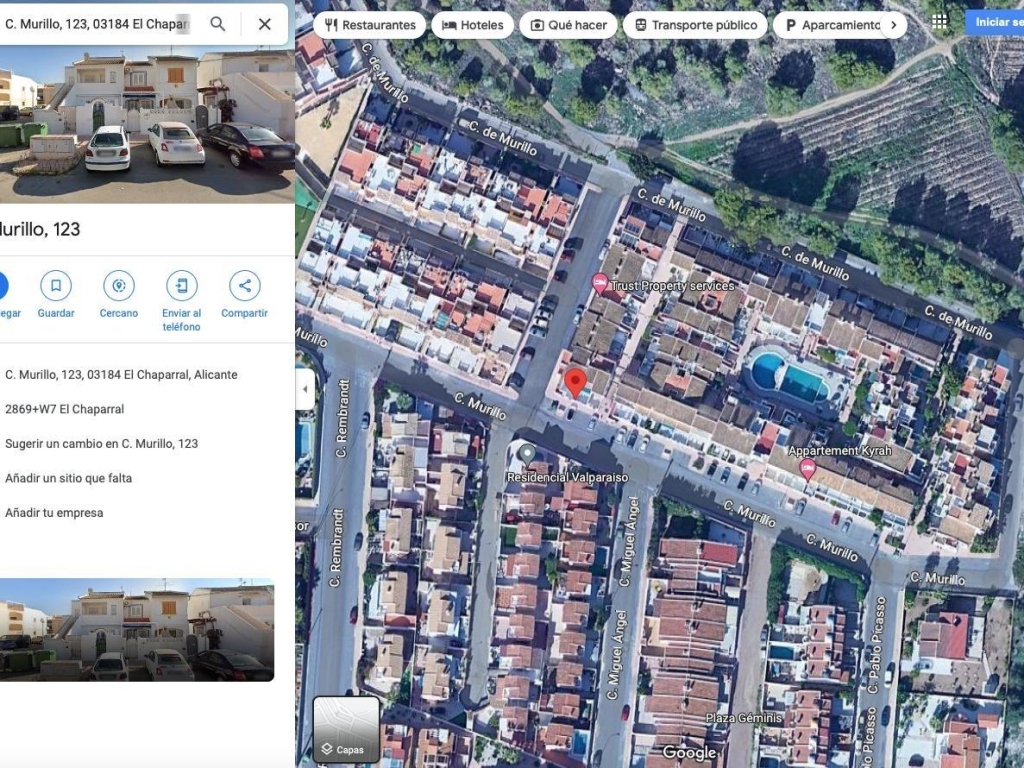Click the magnifier search icon

tap(217, 24)
